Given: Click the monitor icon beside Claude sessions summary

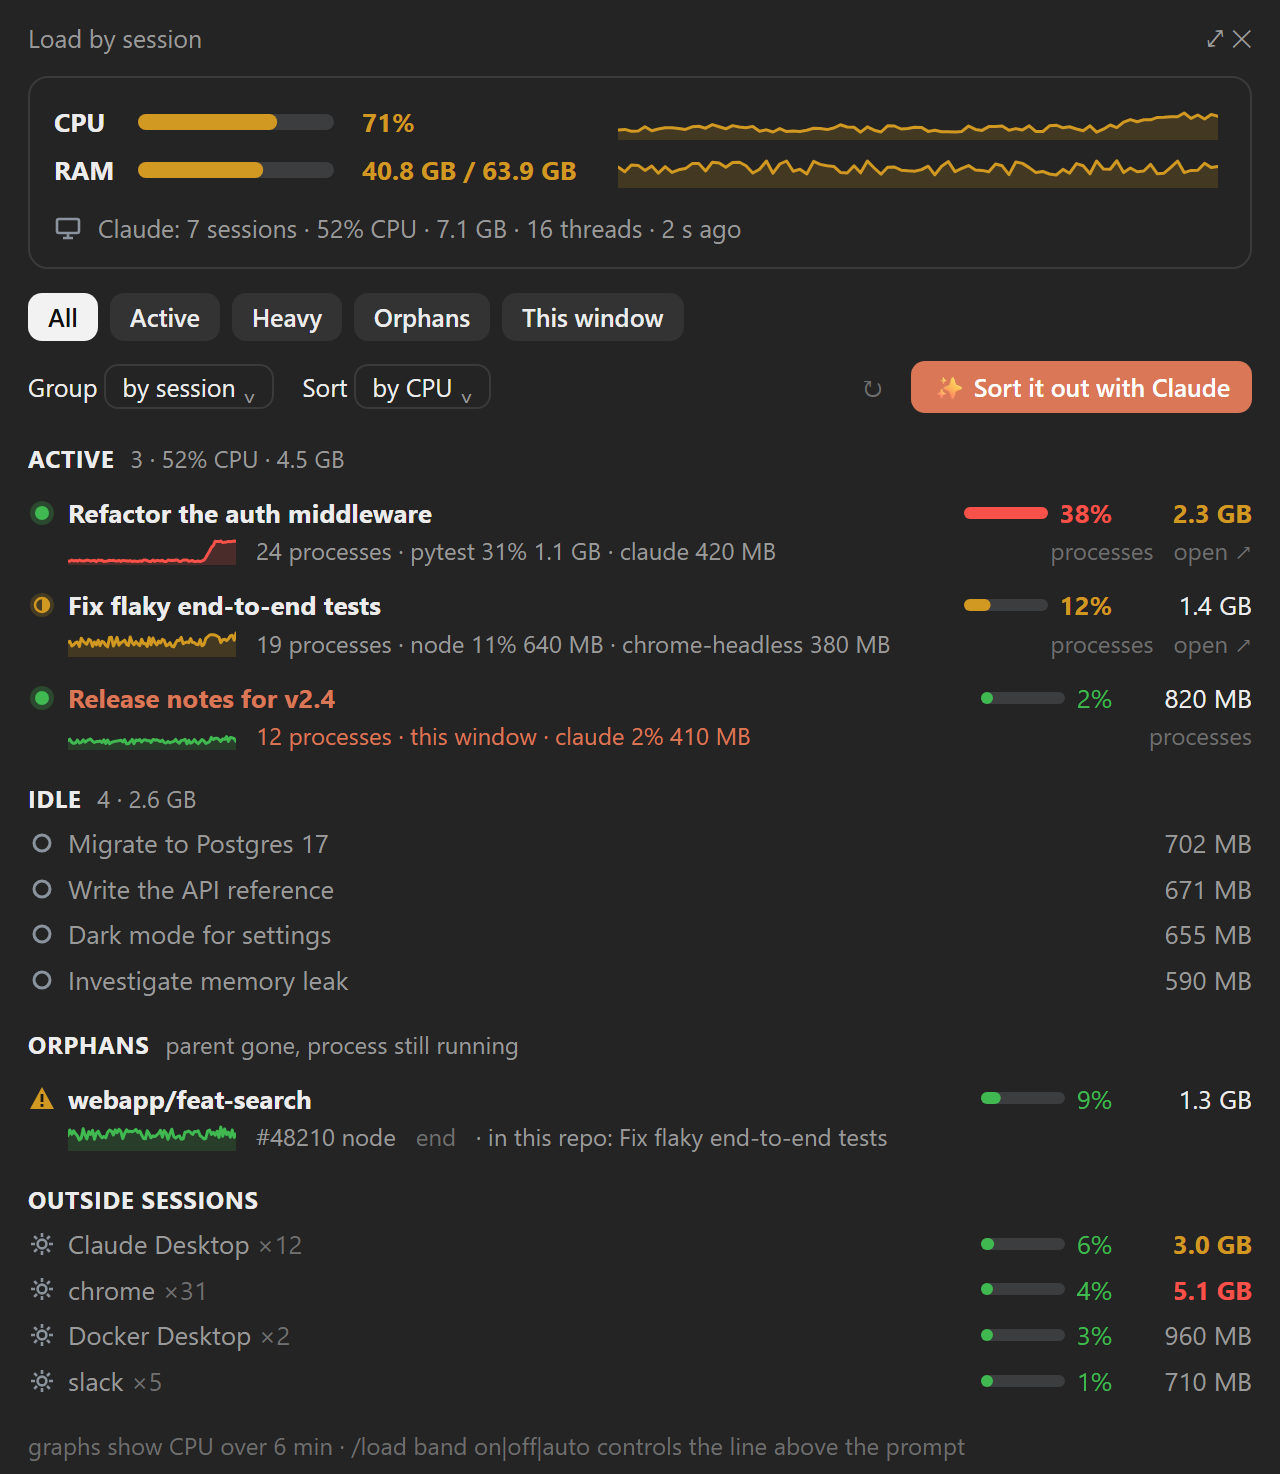Looking at the screenshot, I should coord(68,229).
